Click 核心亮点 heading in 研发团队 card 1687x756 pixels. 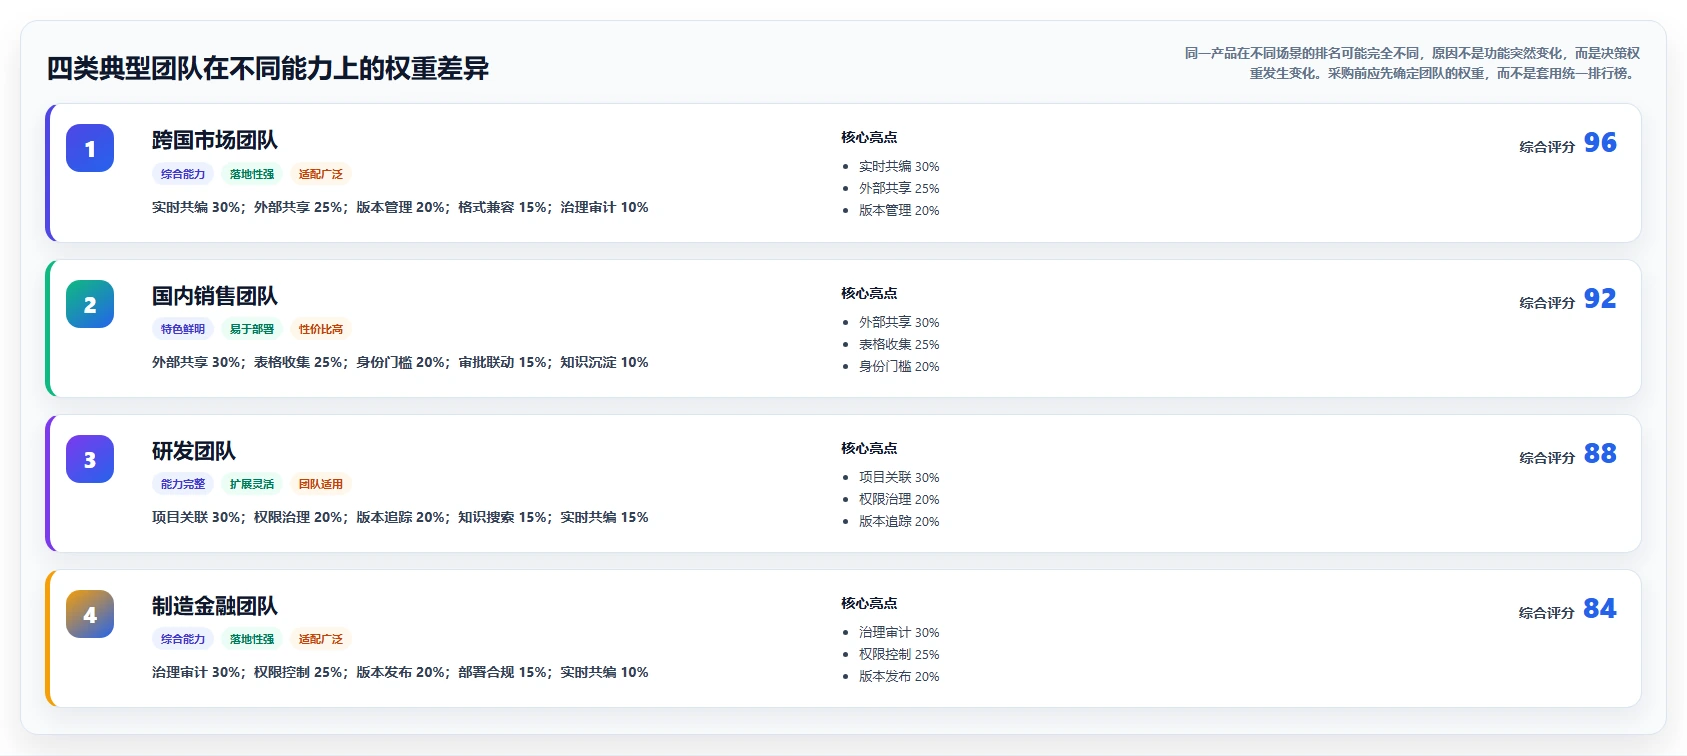[x=869, y=448]
